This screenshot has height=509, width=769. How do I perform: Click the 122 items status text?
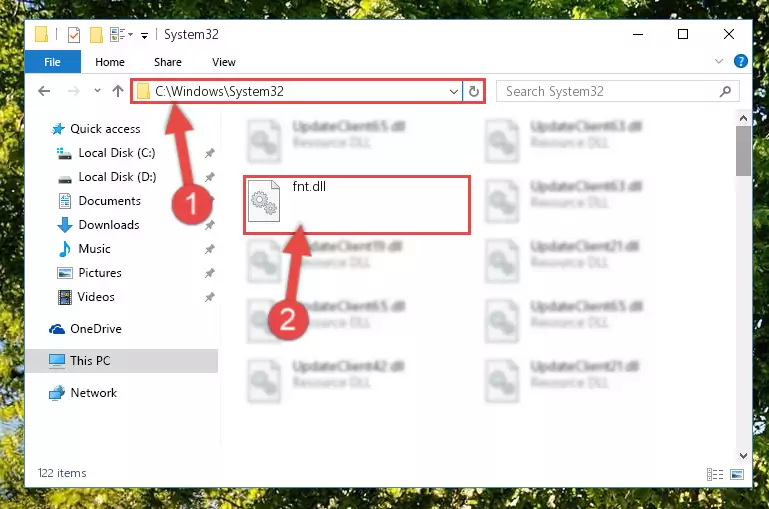pos(62,473)
